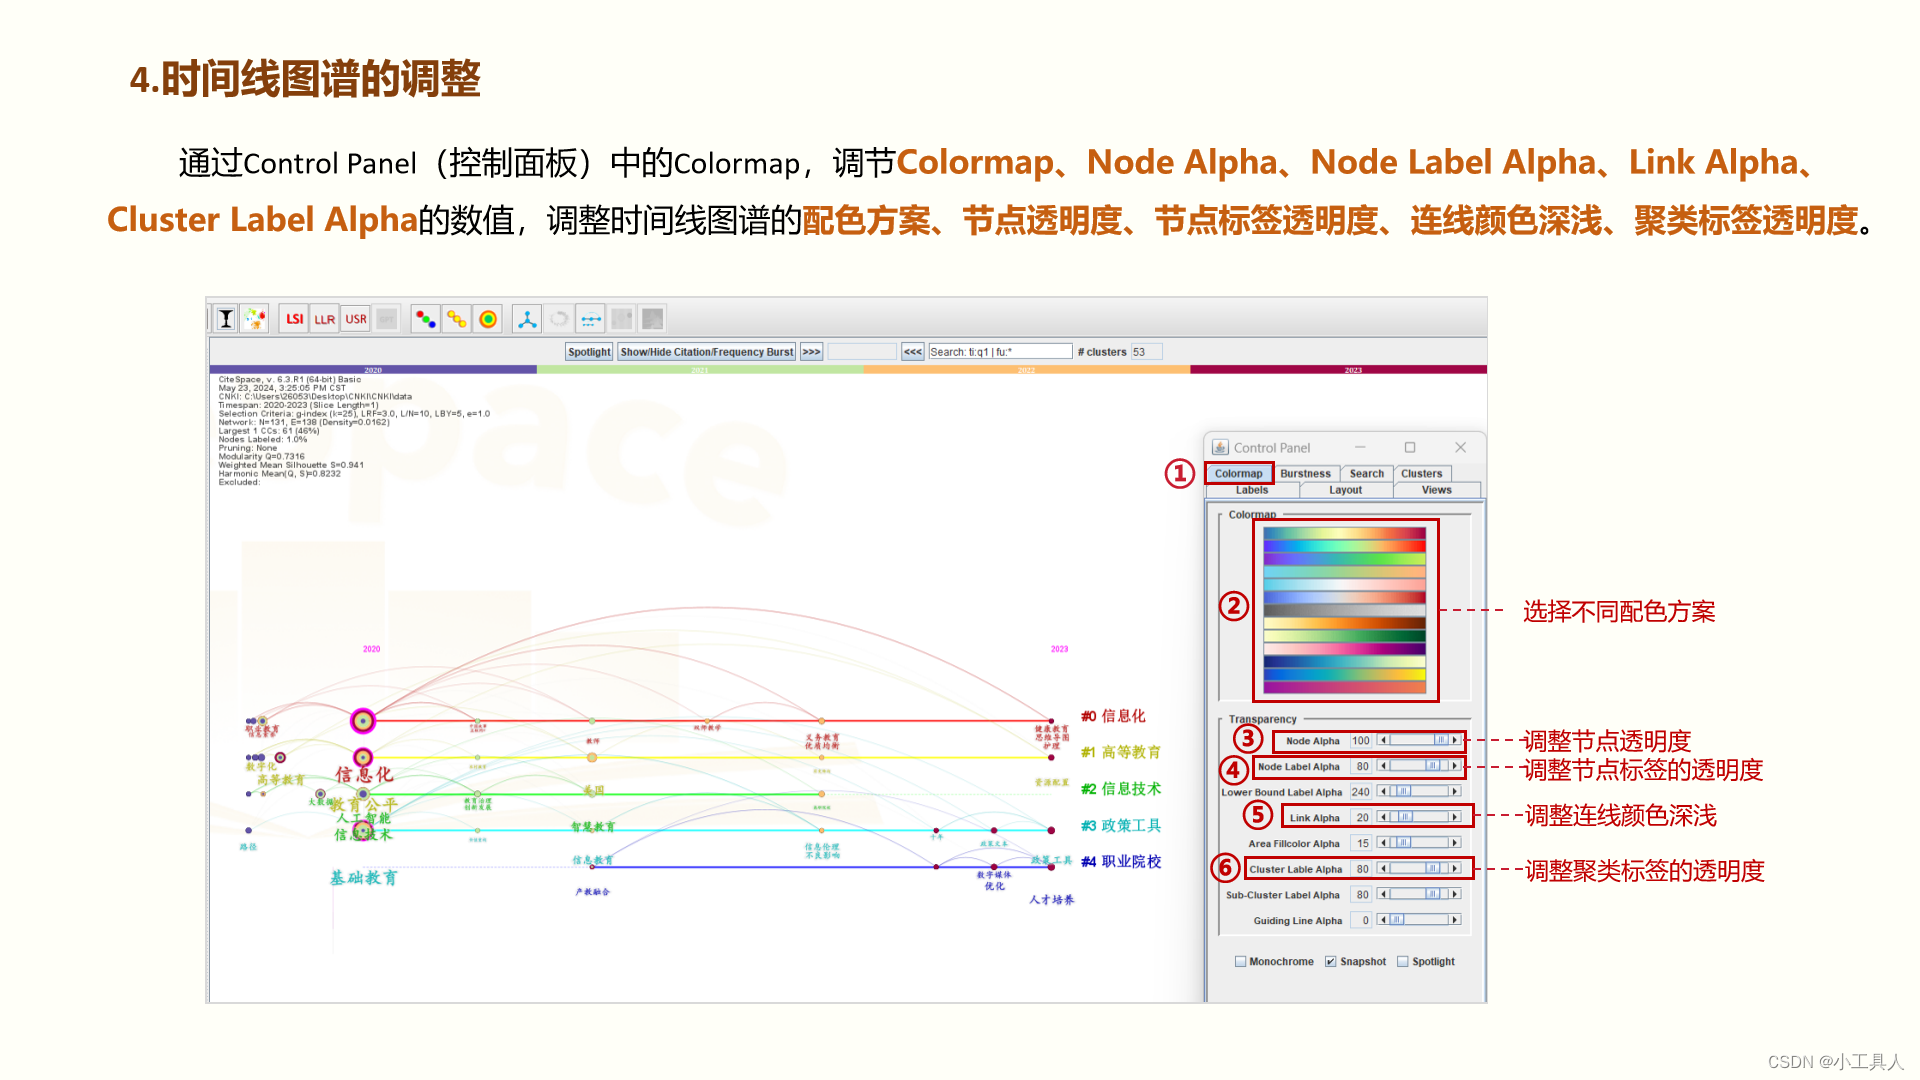Click the Node Alpha slider right arrow
Screen dimensions: 1920x1080
coord(1455,741)
